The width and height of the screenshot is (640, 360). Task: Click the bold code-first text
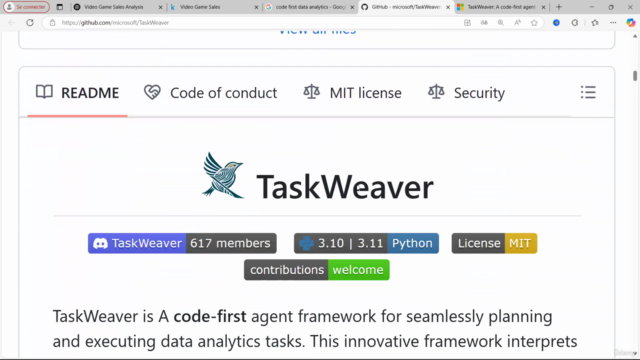point(210,316)
